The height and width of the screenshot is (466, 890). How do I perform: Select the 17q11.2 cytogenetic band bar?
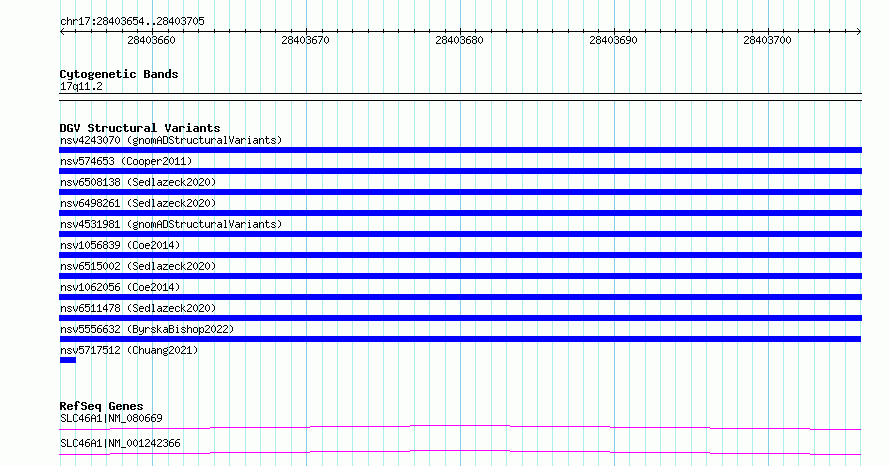coord(460,97)
